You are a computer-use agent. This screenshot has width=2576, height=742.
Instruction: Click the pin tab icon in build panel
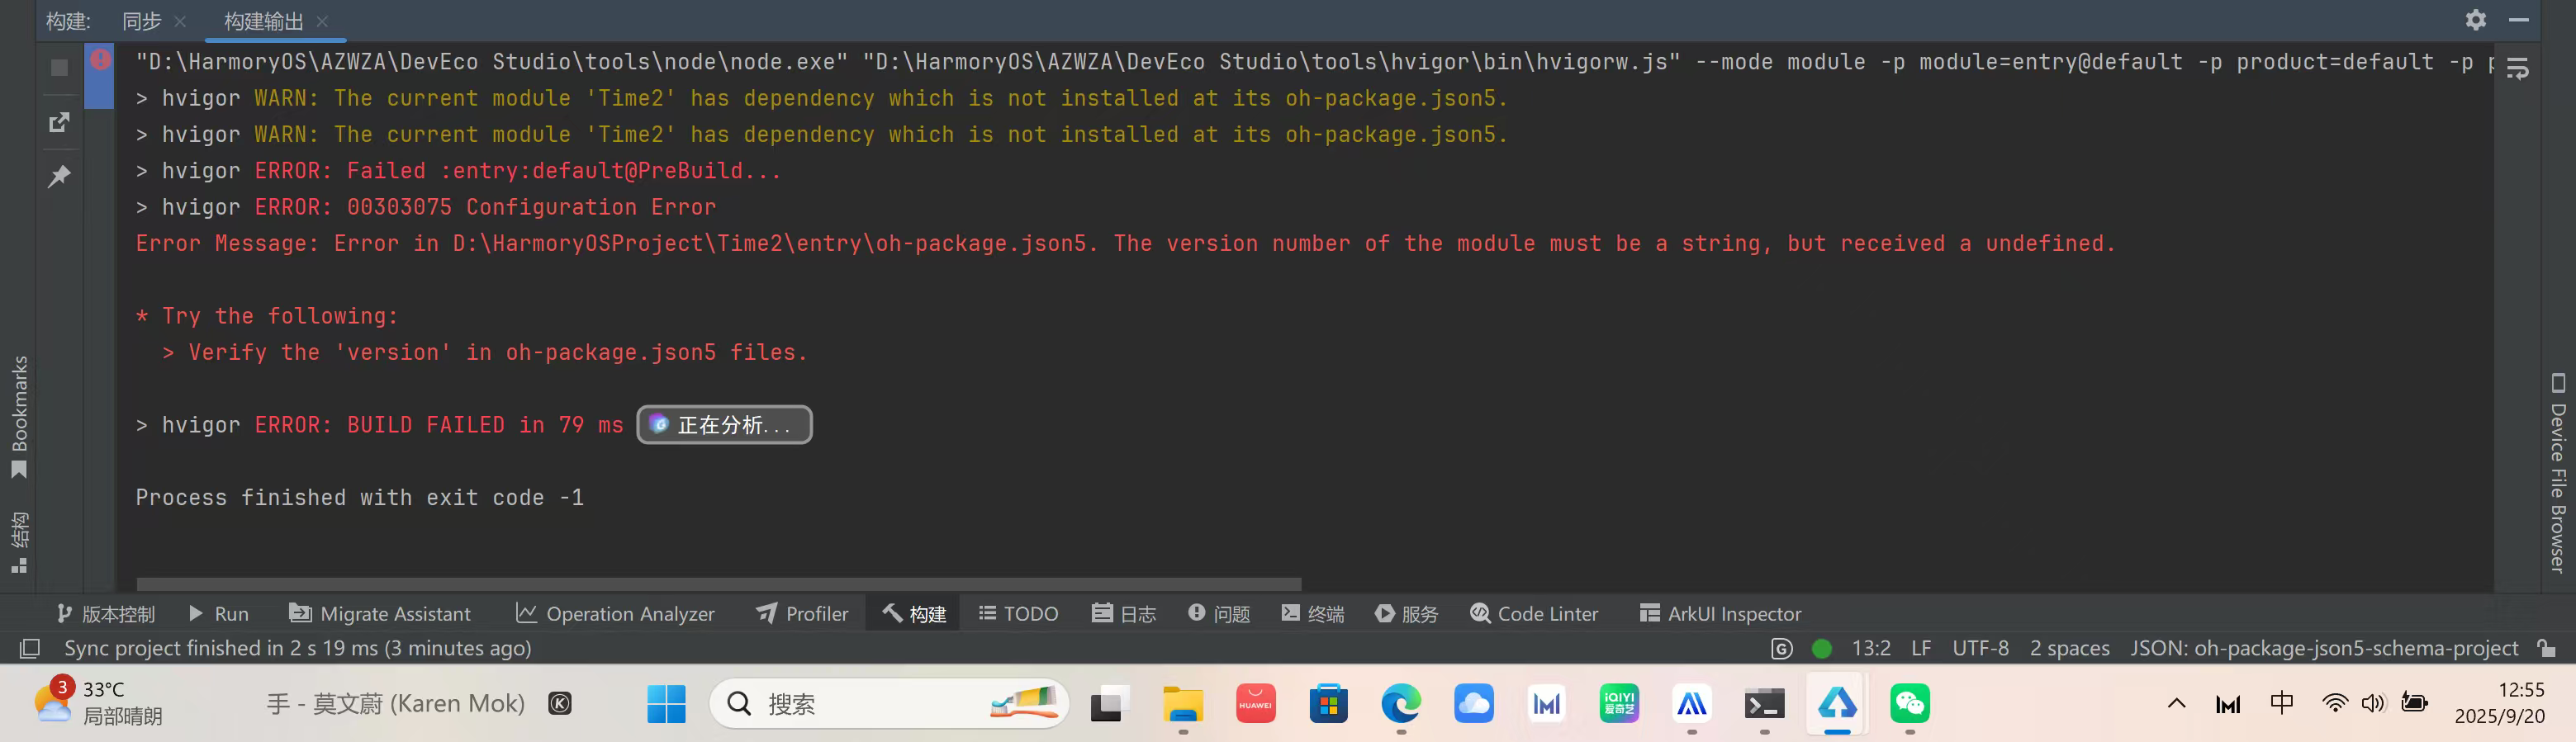point(59,177)
